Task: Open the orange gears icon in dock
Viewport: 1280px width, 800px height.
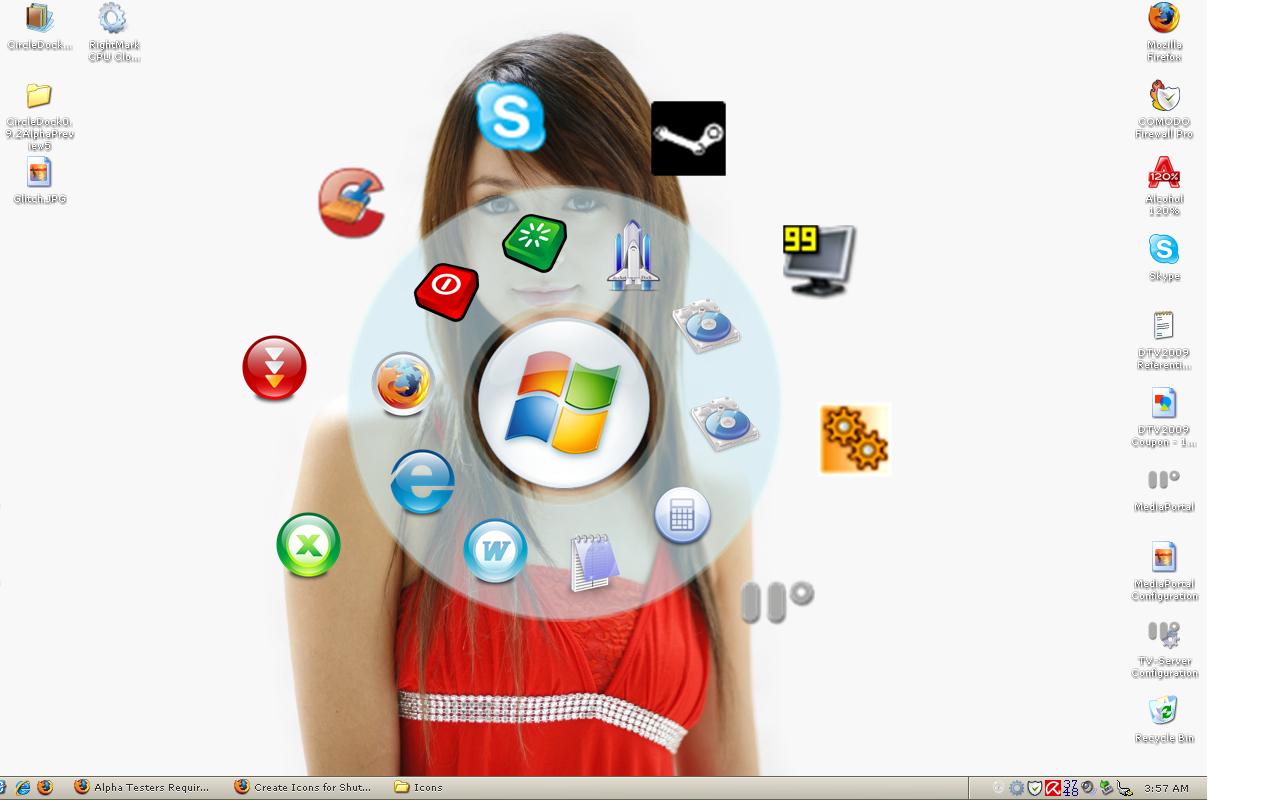Action: click(854, 439)
